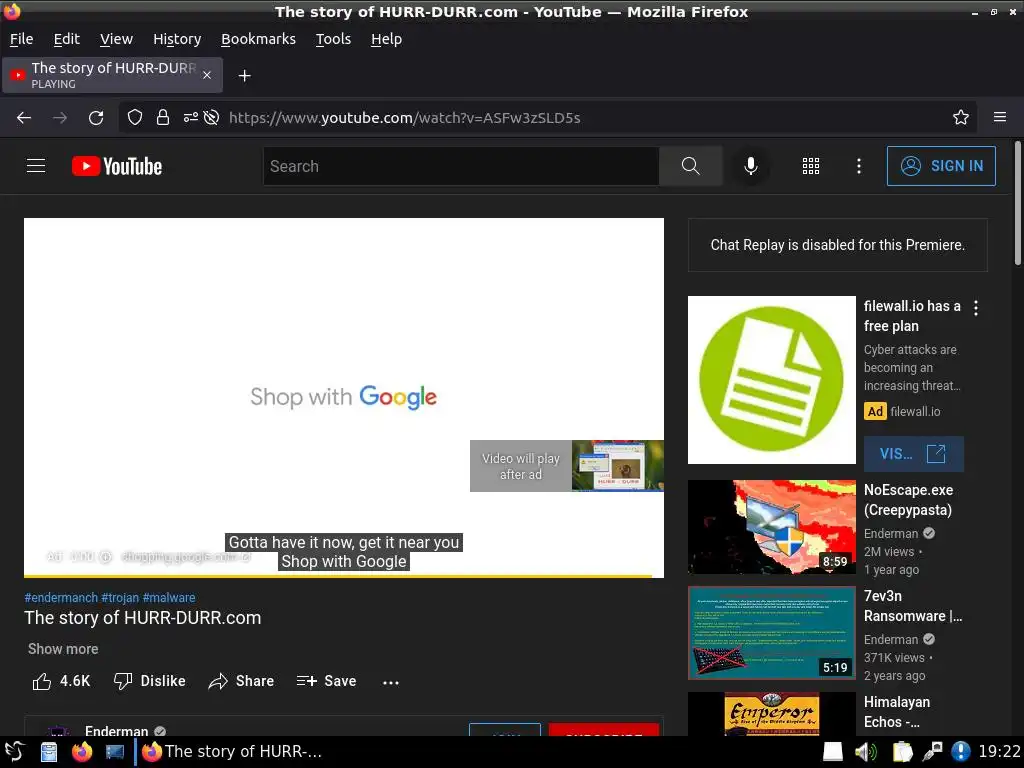Screen dimensions: 1024x768
Task: Click the filewall.io advertiser link
Action: click(915, 411)
